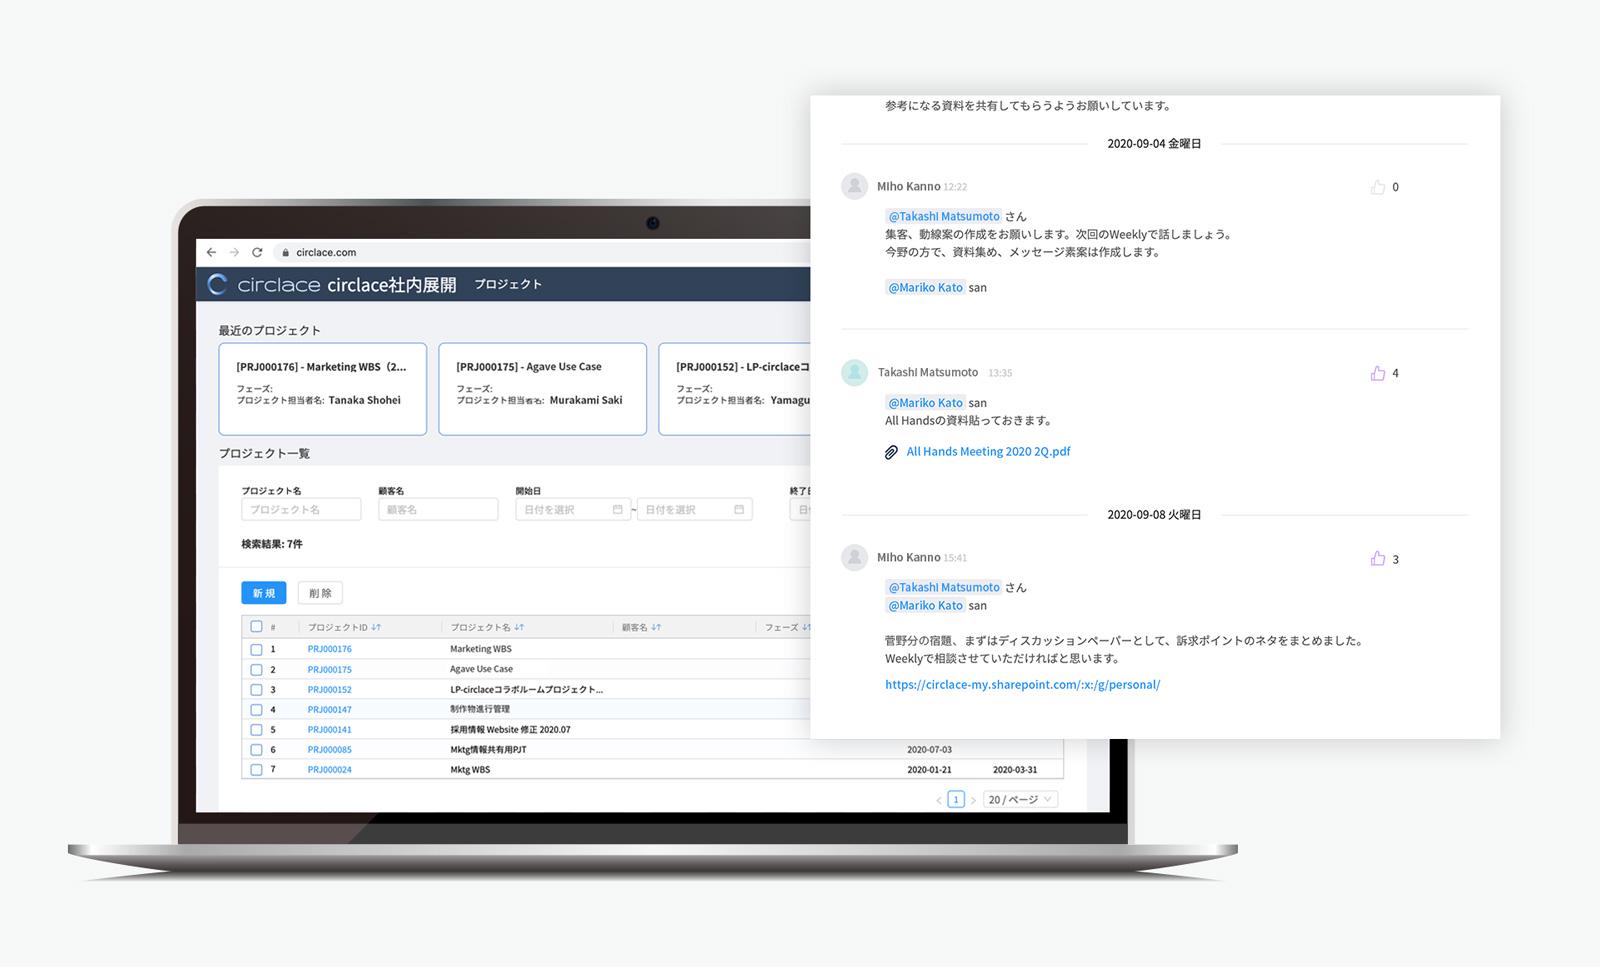
Task: Toggle sorting on the プロジェクトID column
Action: [374, 627]
